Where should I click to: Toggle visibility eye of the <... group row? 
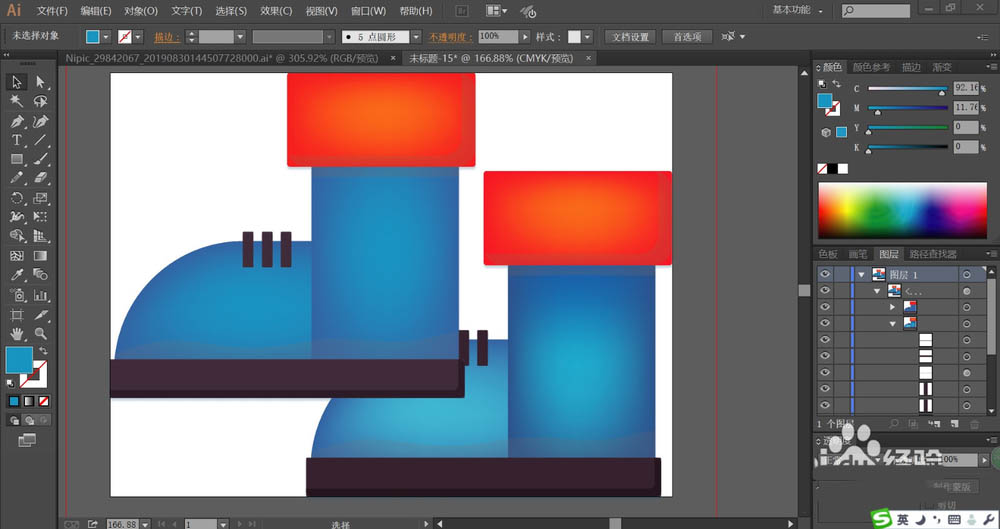(x=825, y=291)
